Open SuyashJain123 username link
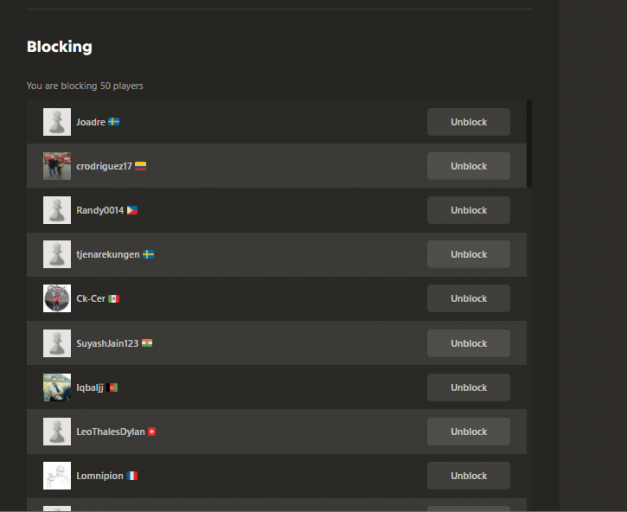The height and width of the screenshot is (512, 627). [x=107, y=344]
